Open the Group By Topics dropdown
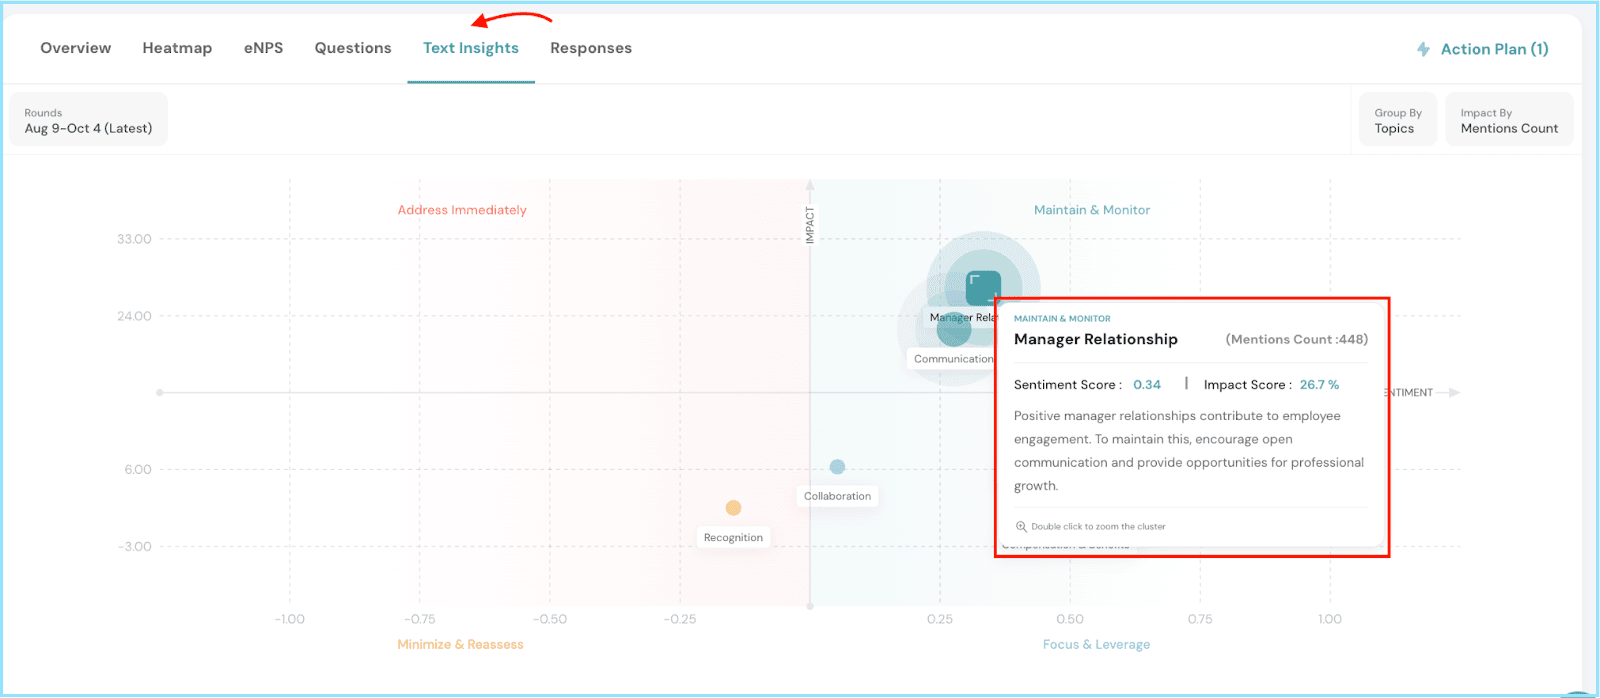This screenshot has width=1600, height=698. coord(1397,120)
